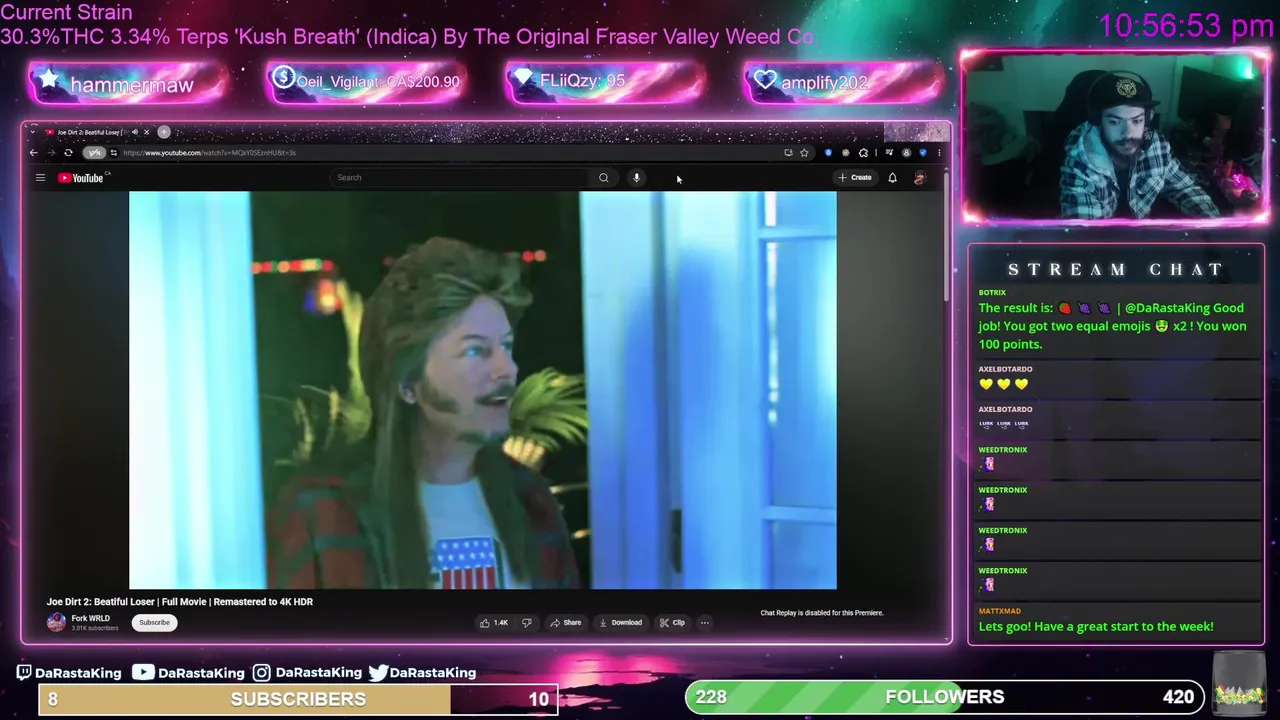
Task: Click the SUBSCRIBERS goal progress bar
Action: 298,699
